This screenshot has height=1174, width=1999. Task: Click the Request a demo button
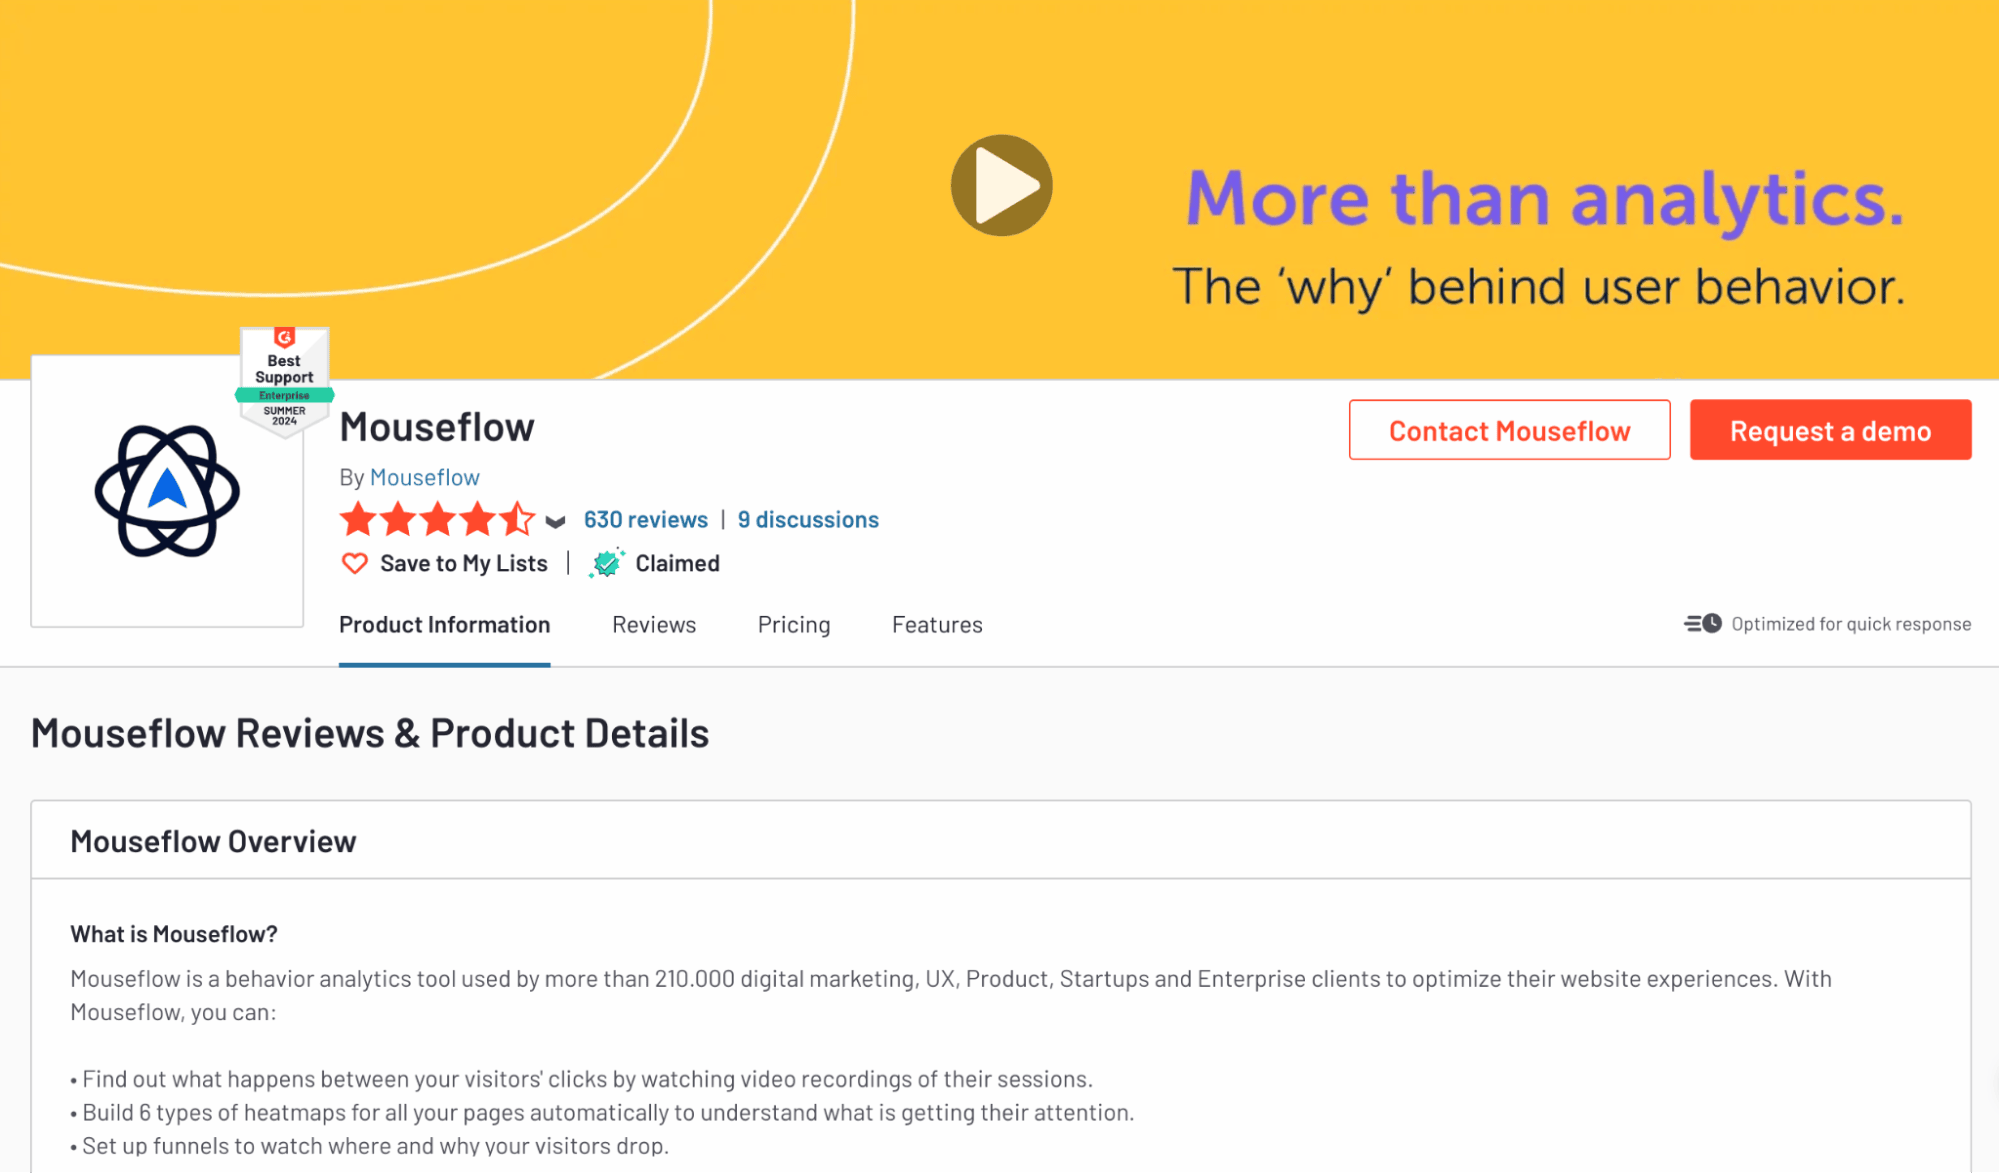[x=1830, y=430]
